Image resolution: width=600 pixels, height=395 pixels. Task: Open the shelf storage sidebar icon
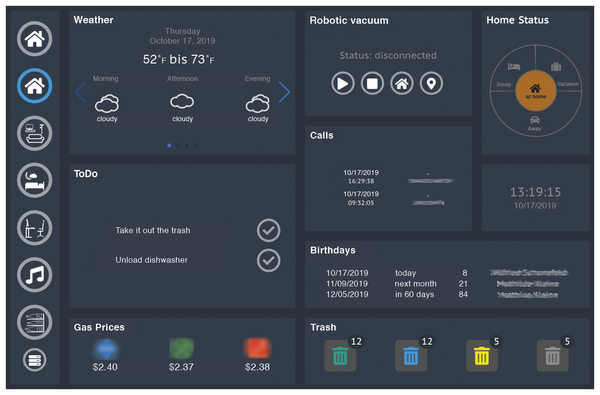(x=35, y=322)
